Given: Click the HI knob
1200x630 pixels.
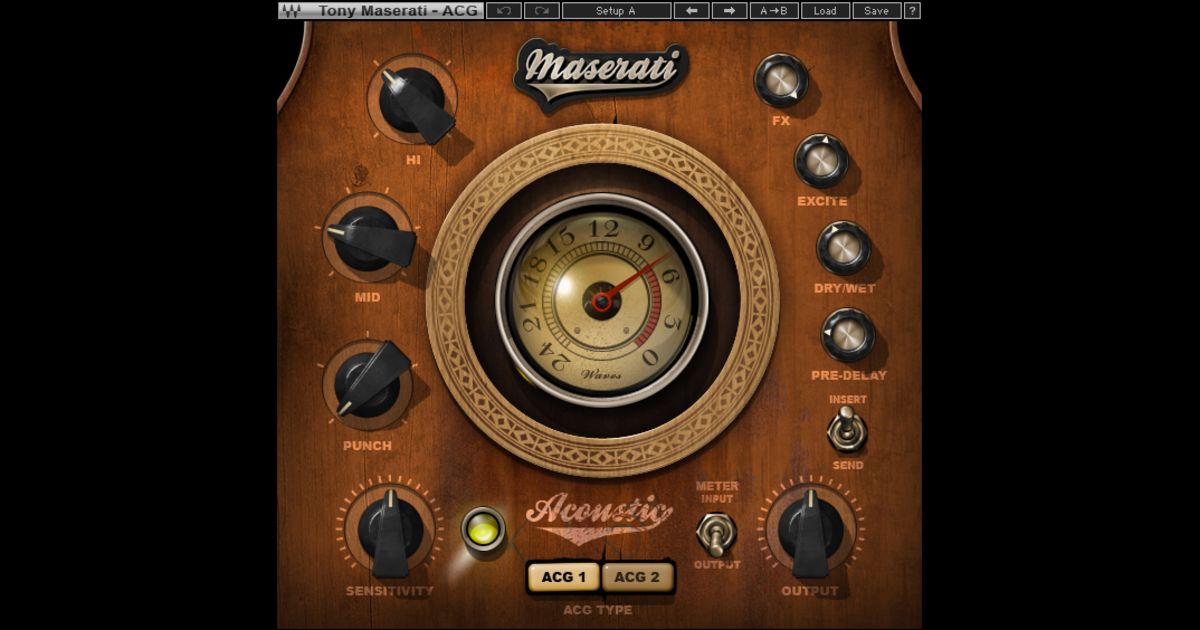Looking at the screenshot, I should (x=413, y=102).
